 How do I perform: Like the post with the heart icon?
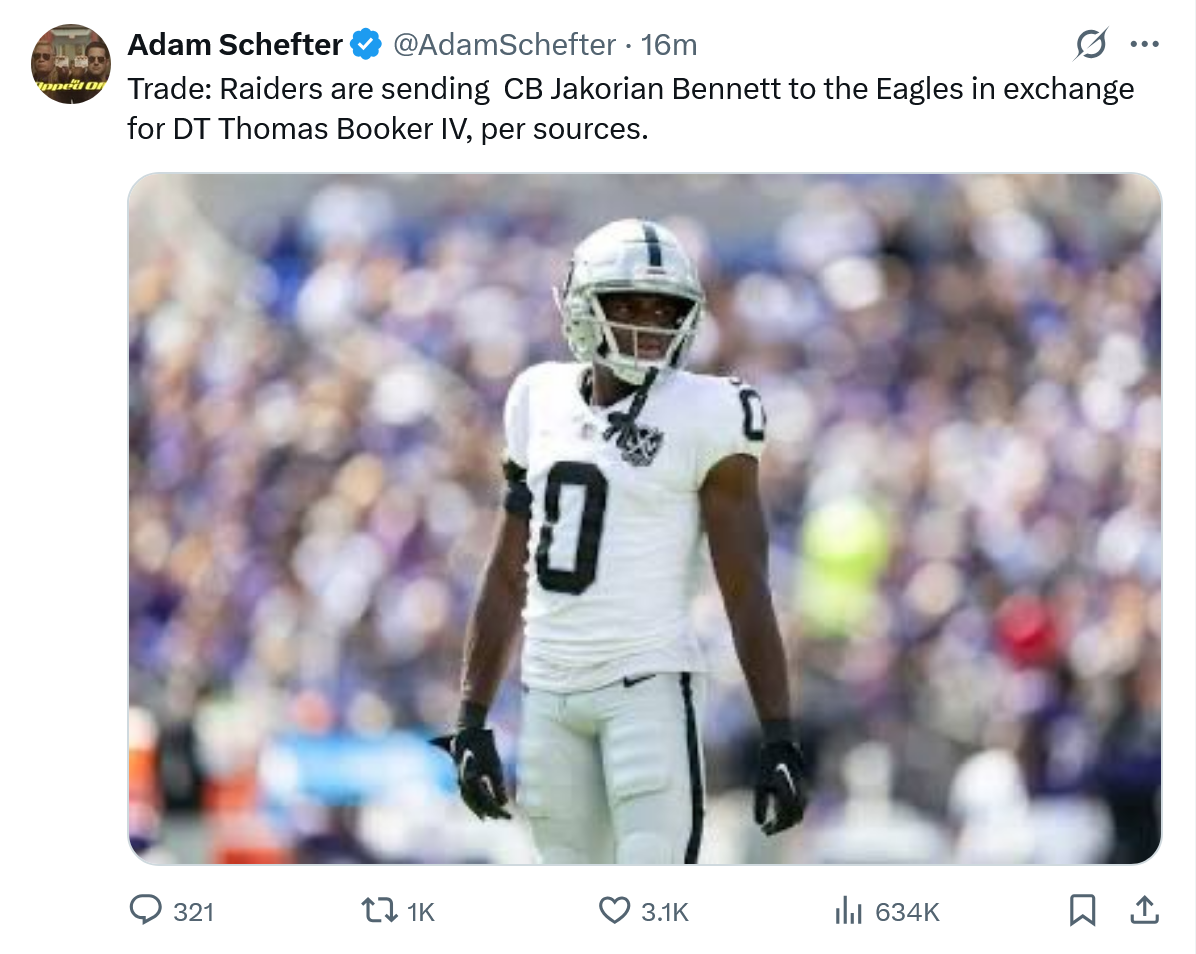(613, 910)
